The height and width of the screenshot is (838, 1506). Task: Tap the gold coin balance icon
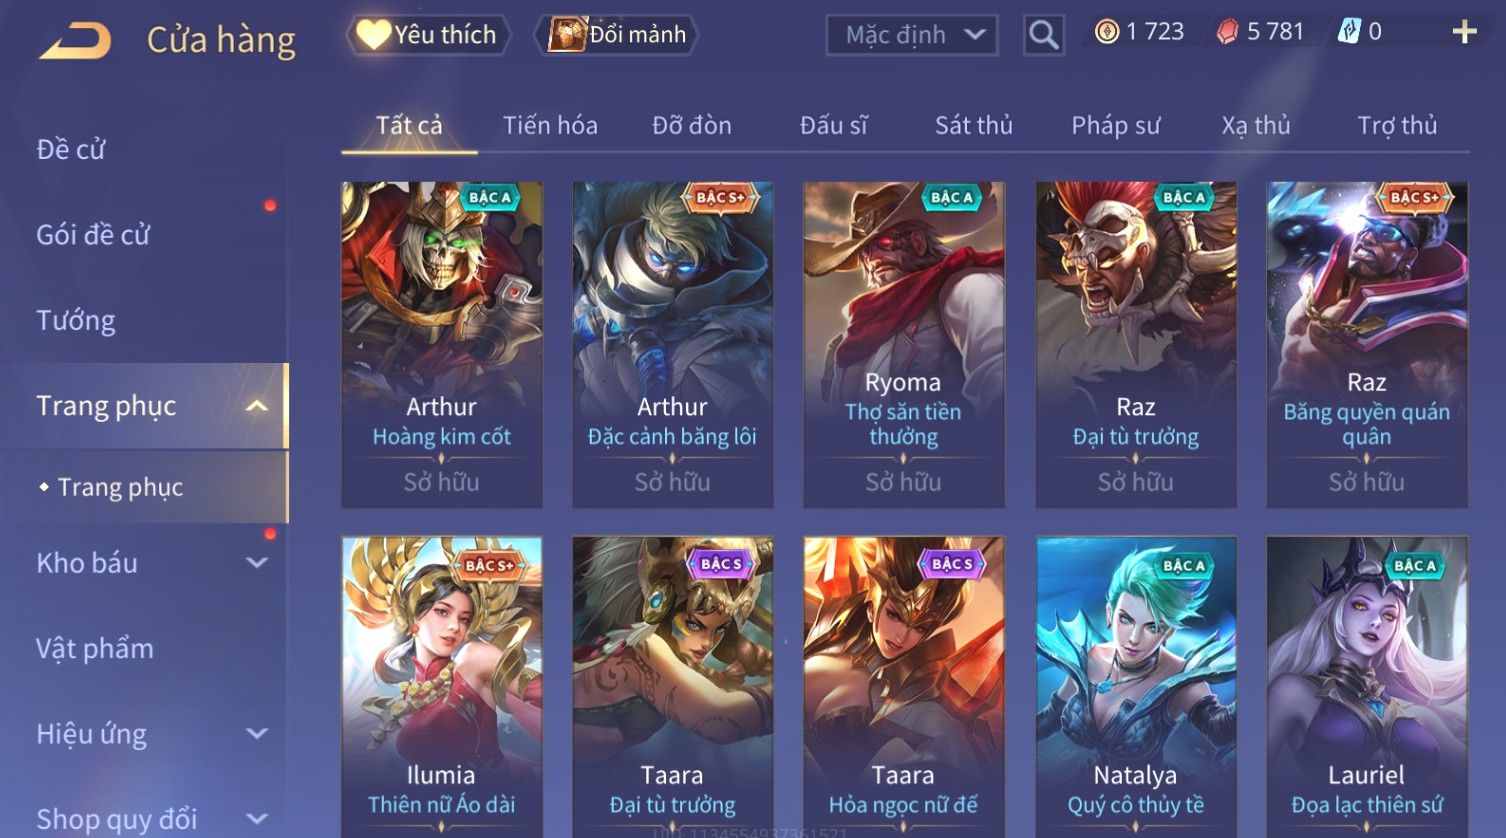[x=1106, y=32]
